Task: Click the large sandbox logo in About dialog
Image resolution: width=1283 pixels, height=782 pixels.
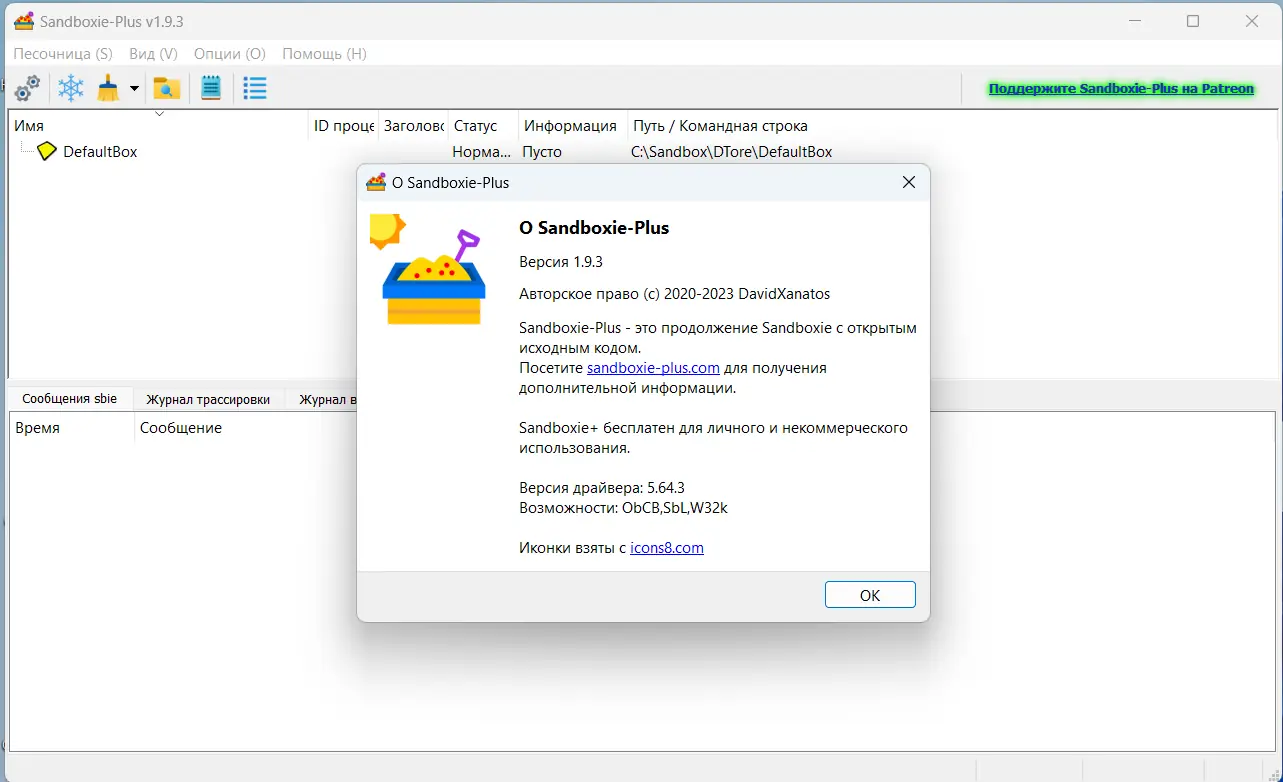Action: coord(428,269)
